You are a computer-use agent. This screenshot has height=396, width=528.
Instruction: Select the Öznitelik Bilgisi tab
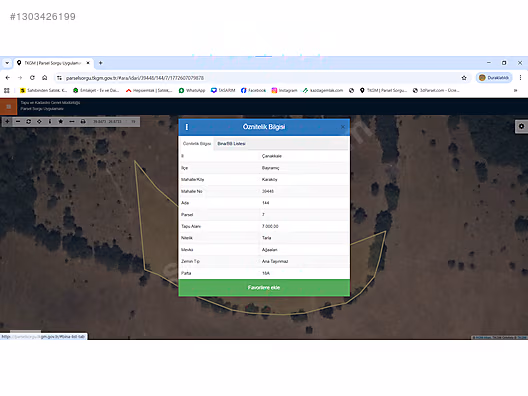tap(197, 143)
